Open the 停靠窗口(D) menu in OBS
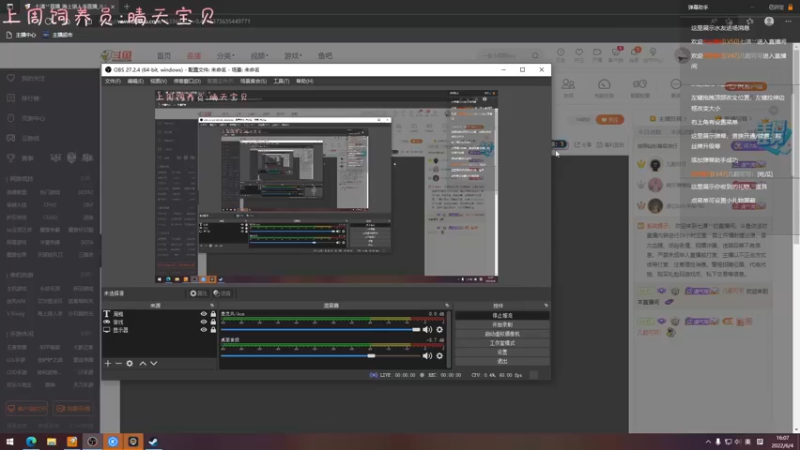 click(187, 81)
